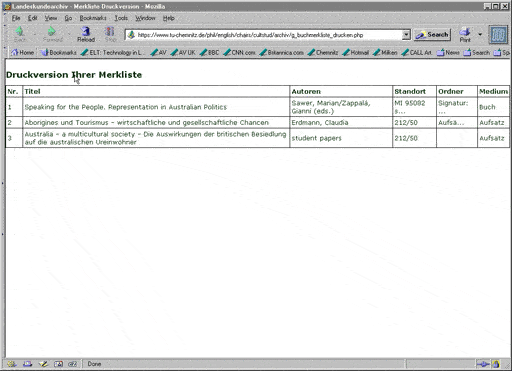Click the title 'Australia - a multicultural society'

[155, 138]
